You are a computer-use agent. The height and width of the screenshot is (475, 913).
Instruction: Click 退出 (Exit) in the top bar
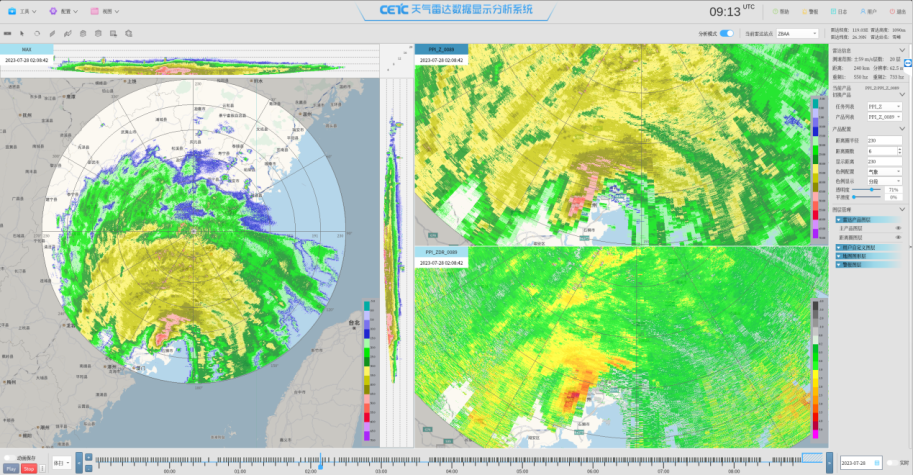point(897,12)
